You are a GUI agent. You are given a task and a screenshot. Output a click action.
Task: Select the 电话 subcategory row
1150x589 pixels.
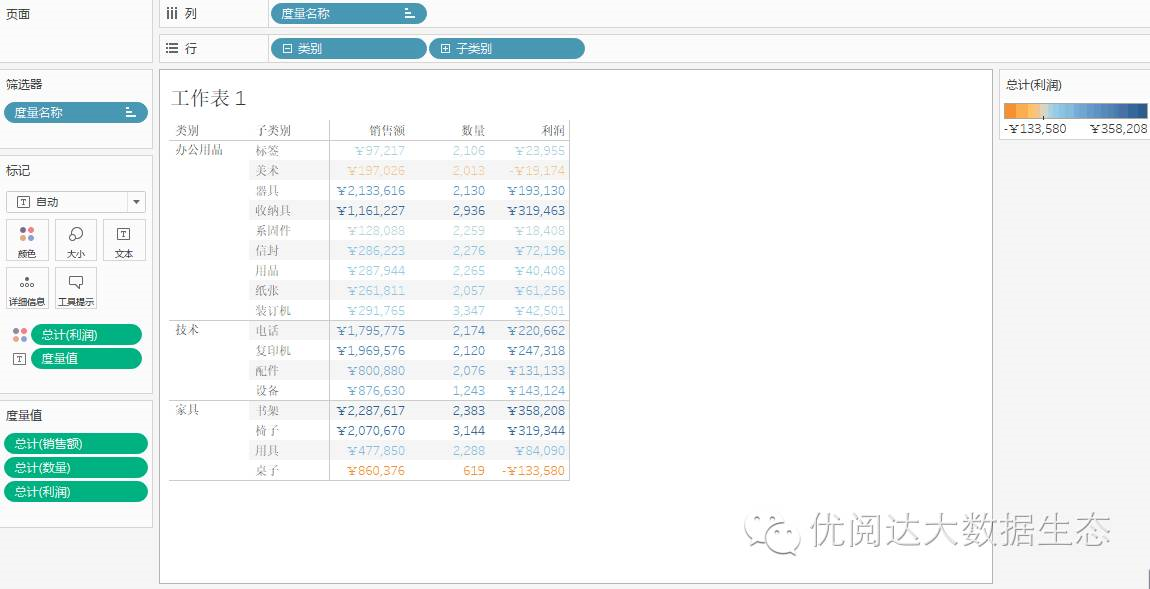point(268,331)
